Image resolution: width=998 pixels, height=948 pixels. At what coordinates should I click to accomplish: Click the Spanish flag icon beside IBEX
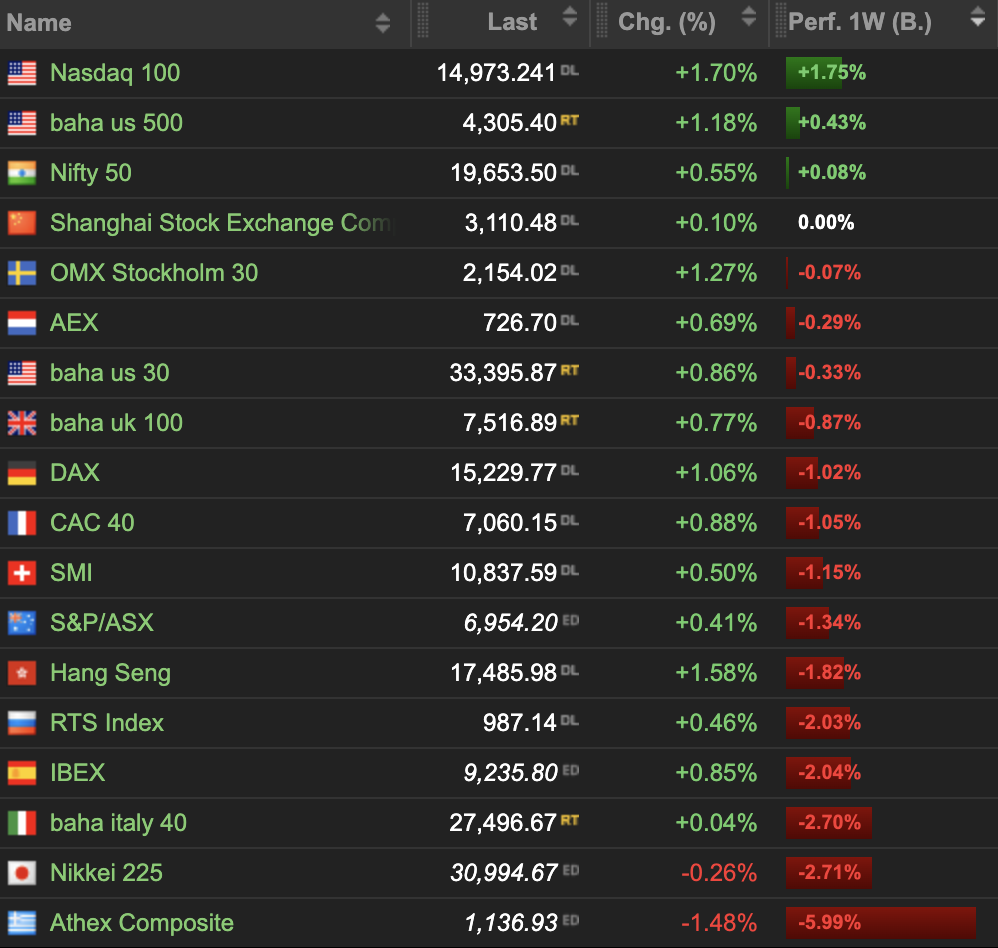(22, 773)
